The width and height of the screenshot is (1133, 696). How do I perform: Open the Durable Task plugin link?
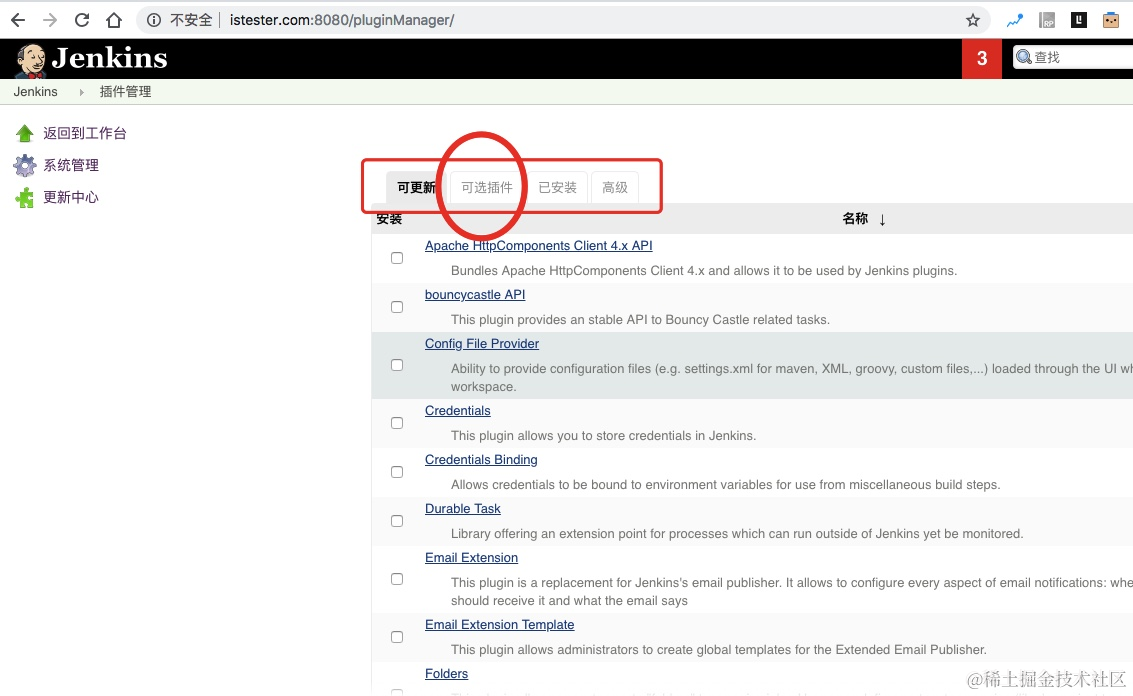[x=462, y=509]
